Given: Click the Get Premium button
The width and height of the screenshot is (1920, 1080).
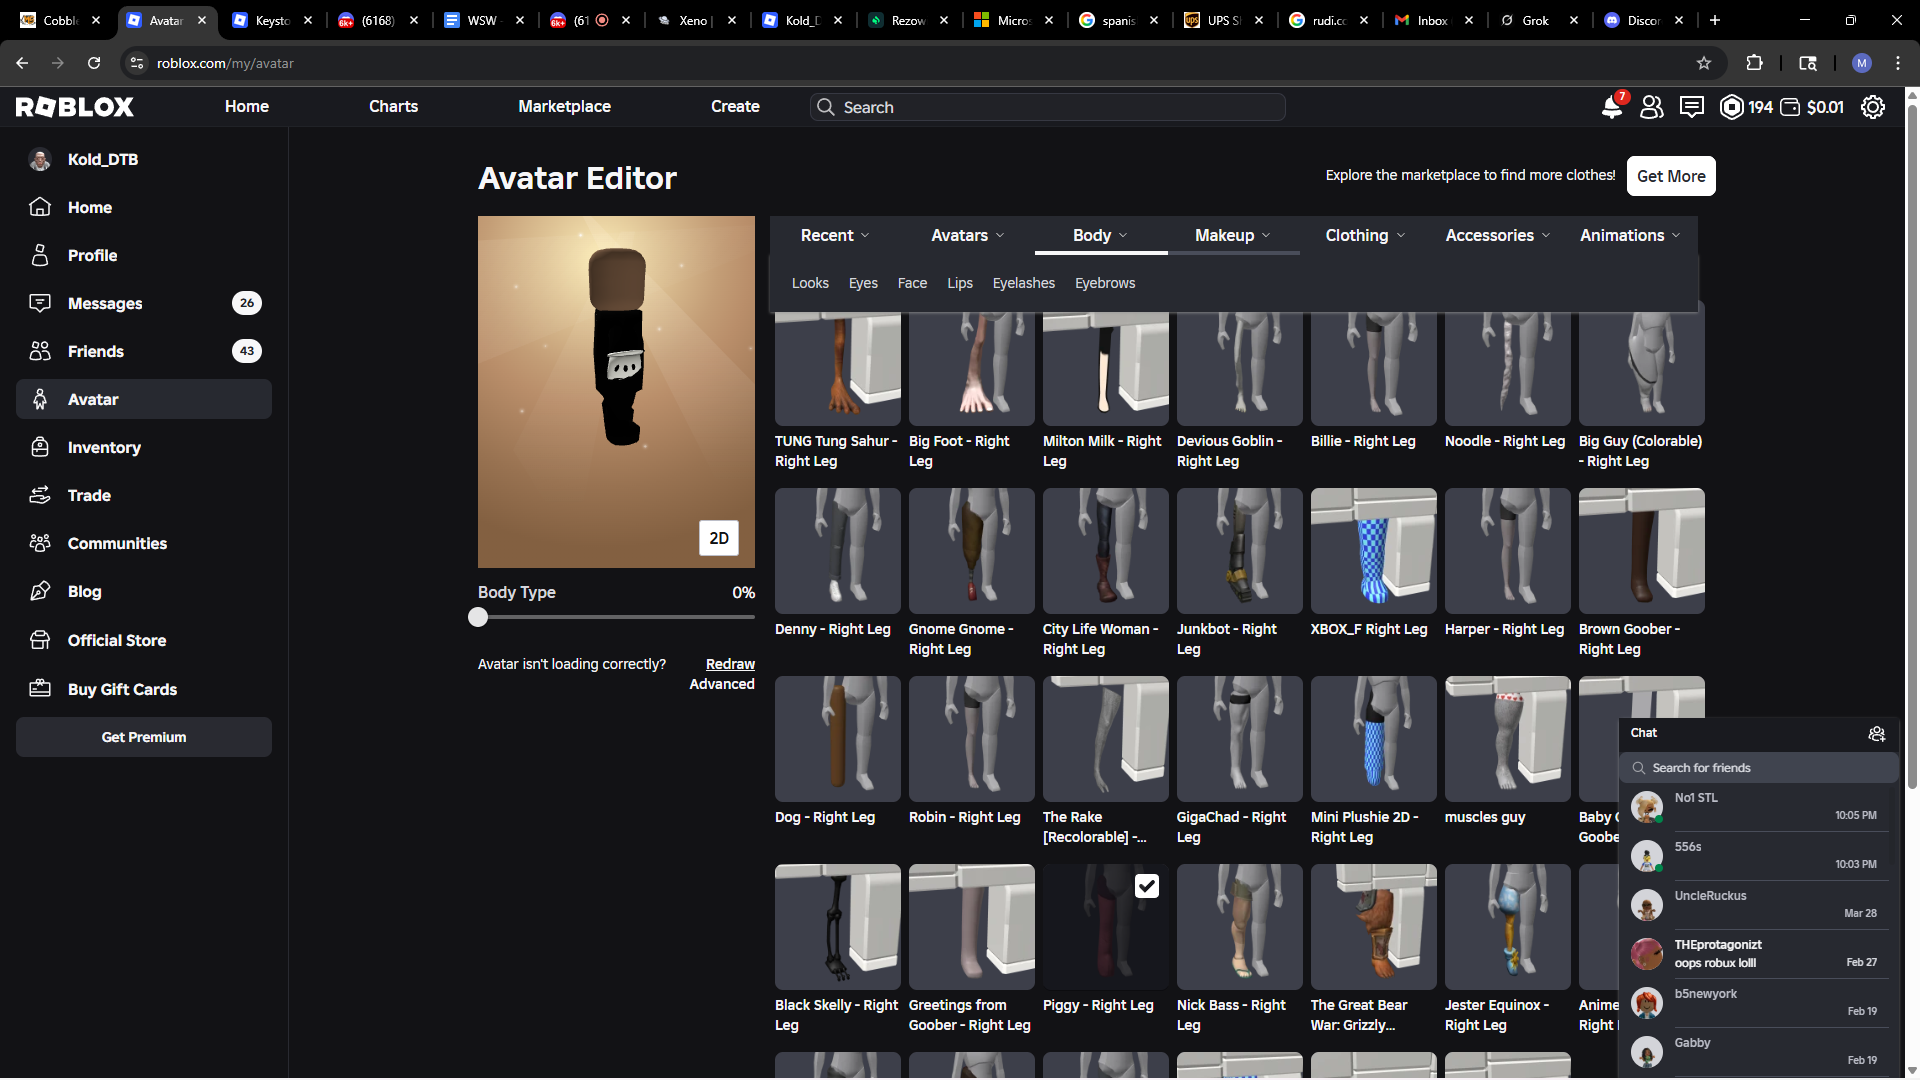Looking at the screenshot, I should (144, 737).
